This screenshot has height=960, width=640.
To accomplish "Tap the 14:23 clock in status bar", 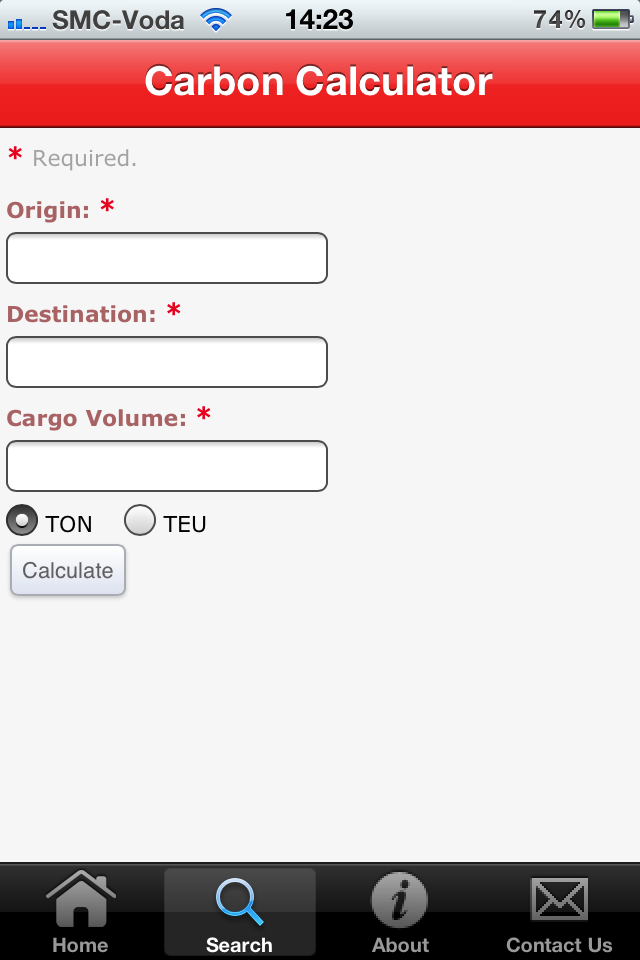I will tap(319, 19).
